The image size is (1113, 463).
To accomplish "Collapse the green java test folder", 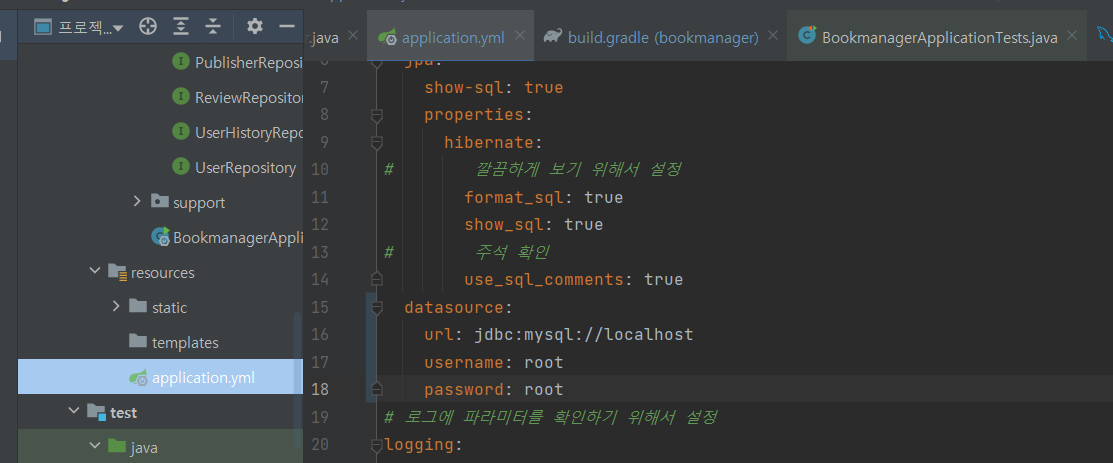I will 95,447.
